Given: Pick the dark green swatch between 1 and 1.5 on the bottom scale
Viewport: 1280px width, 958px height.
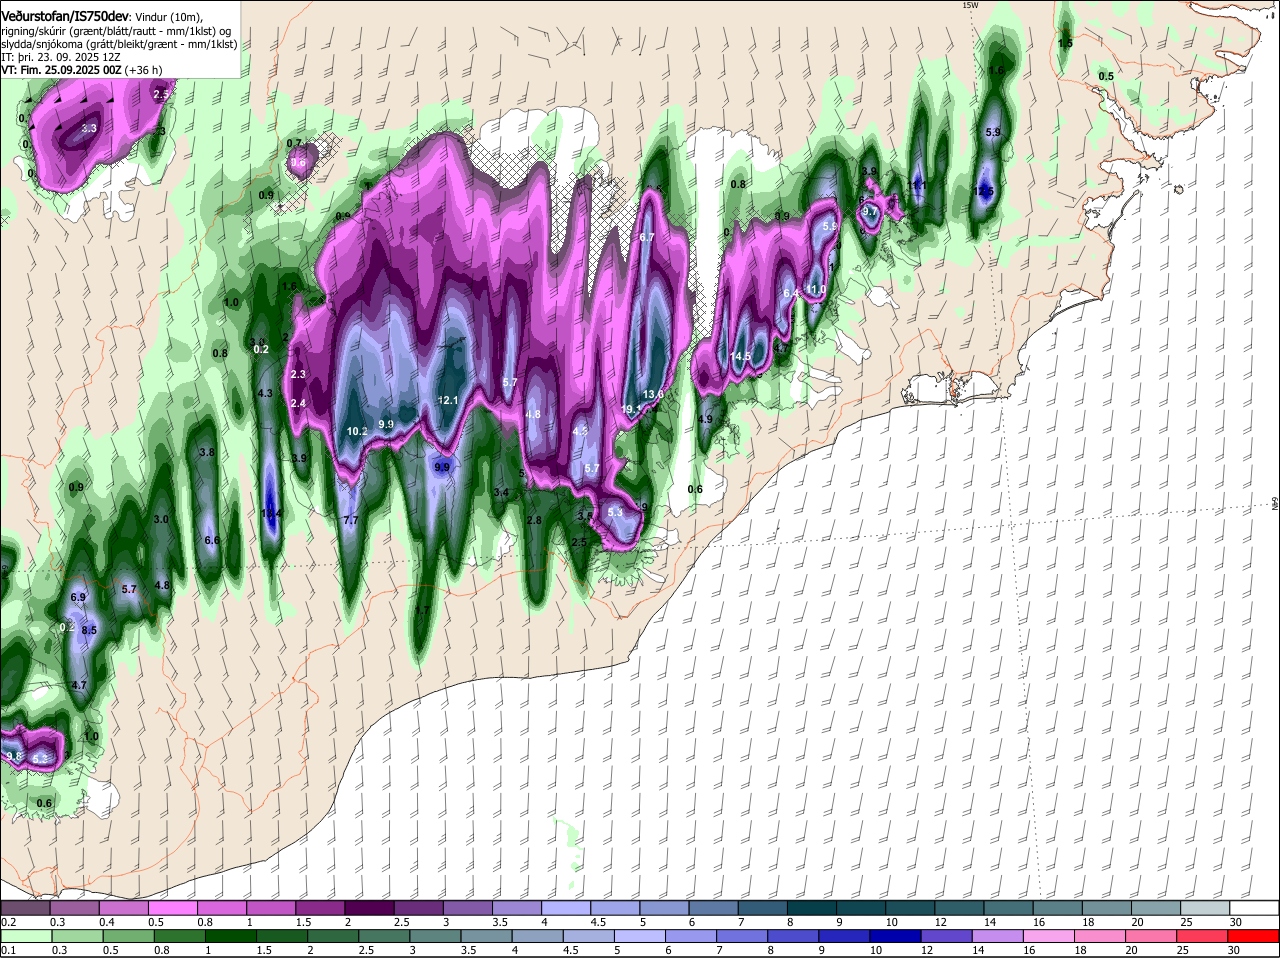Looking at the screenshot, I should [x=231, y=936].
